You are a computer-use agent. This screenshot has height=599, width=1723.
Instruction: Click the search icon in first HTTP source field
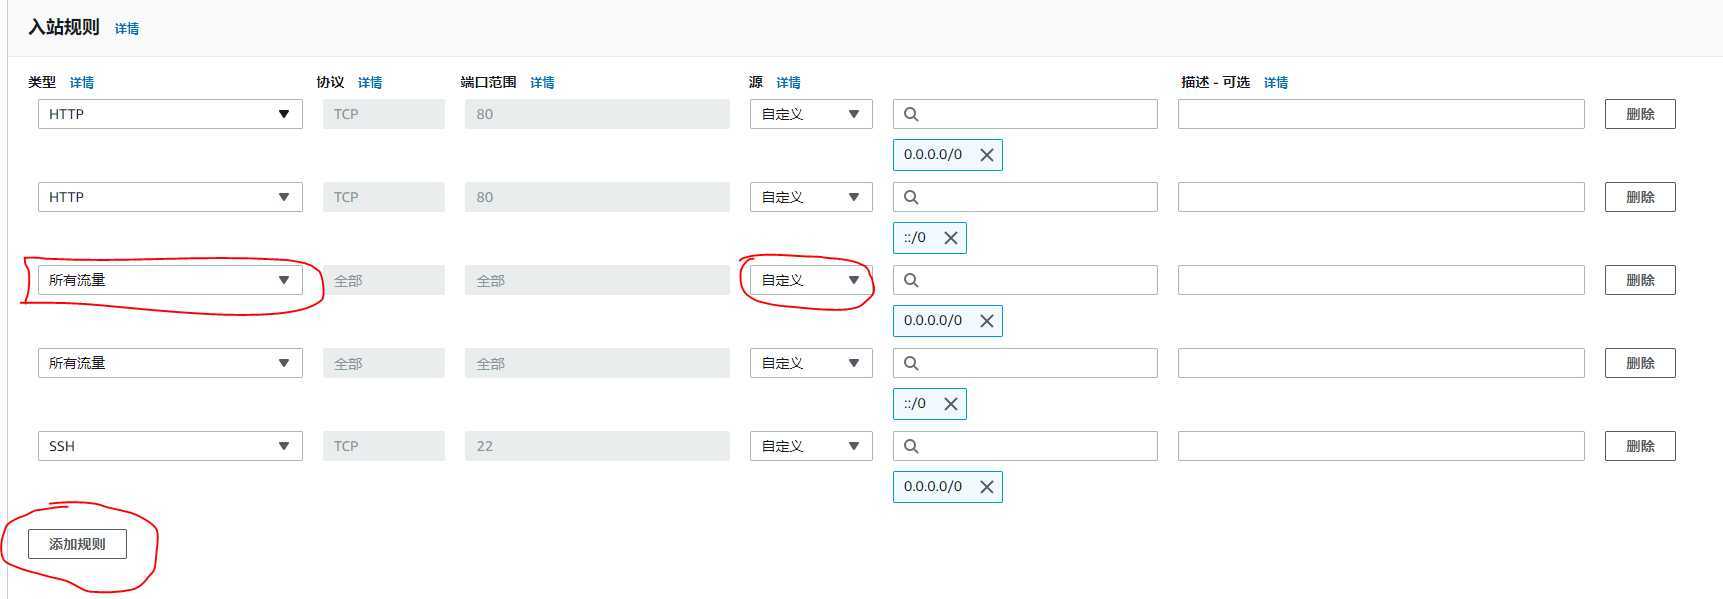[x=911, y=114]
